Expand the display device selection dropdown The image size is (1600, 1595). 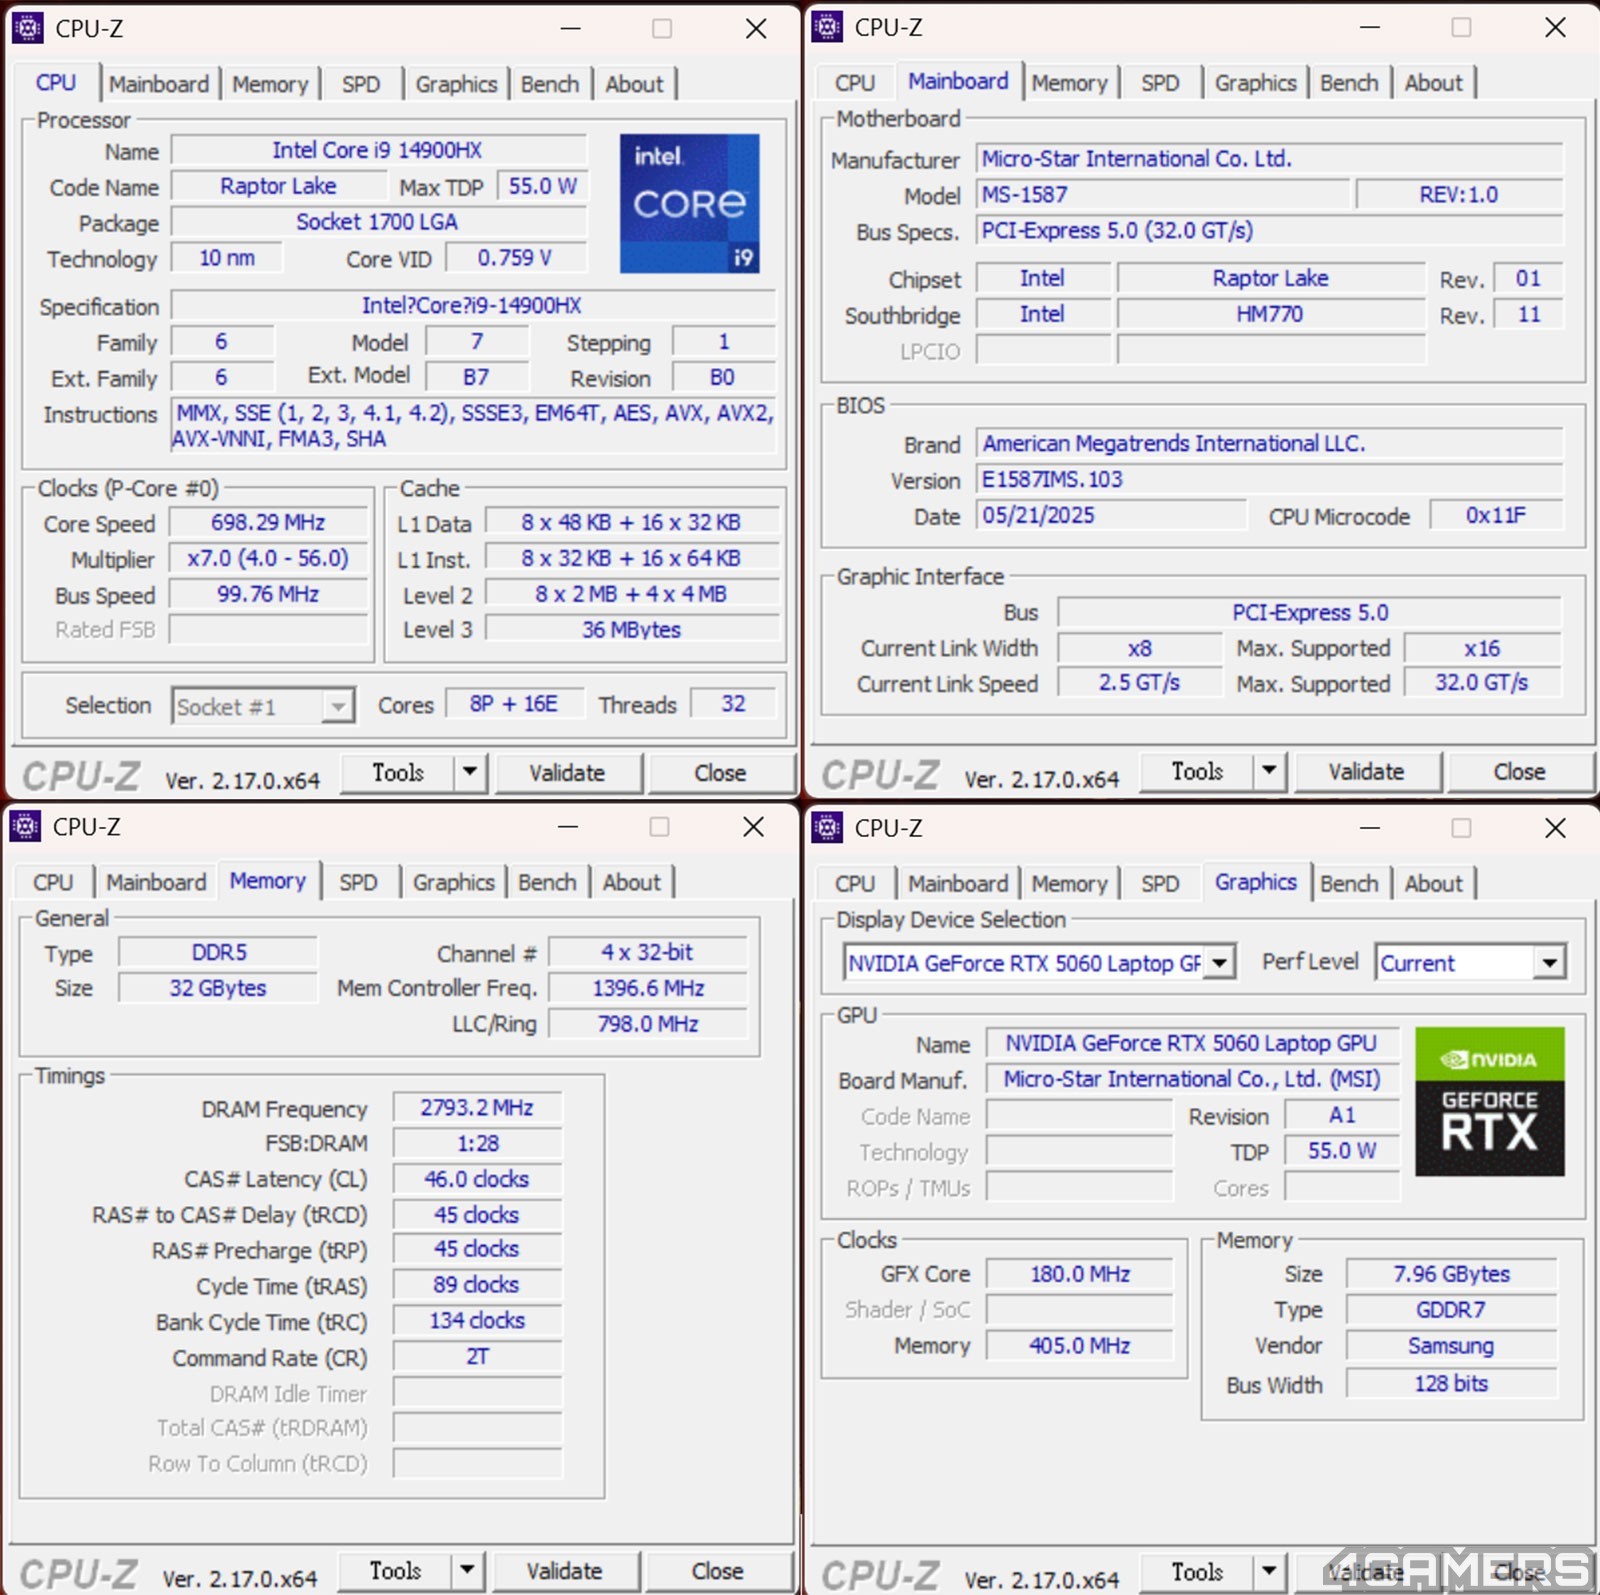(x=1219, y=963)
